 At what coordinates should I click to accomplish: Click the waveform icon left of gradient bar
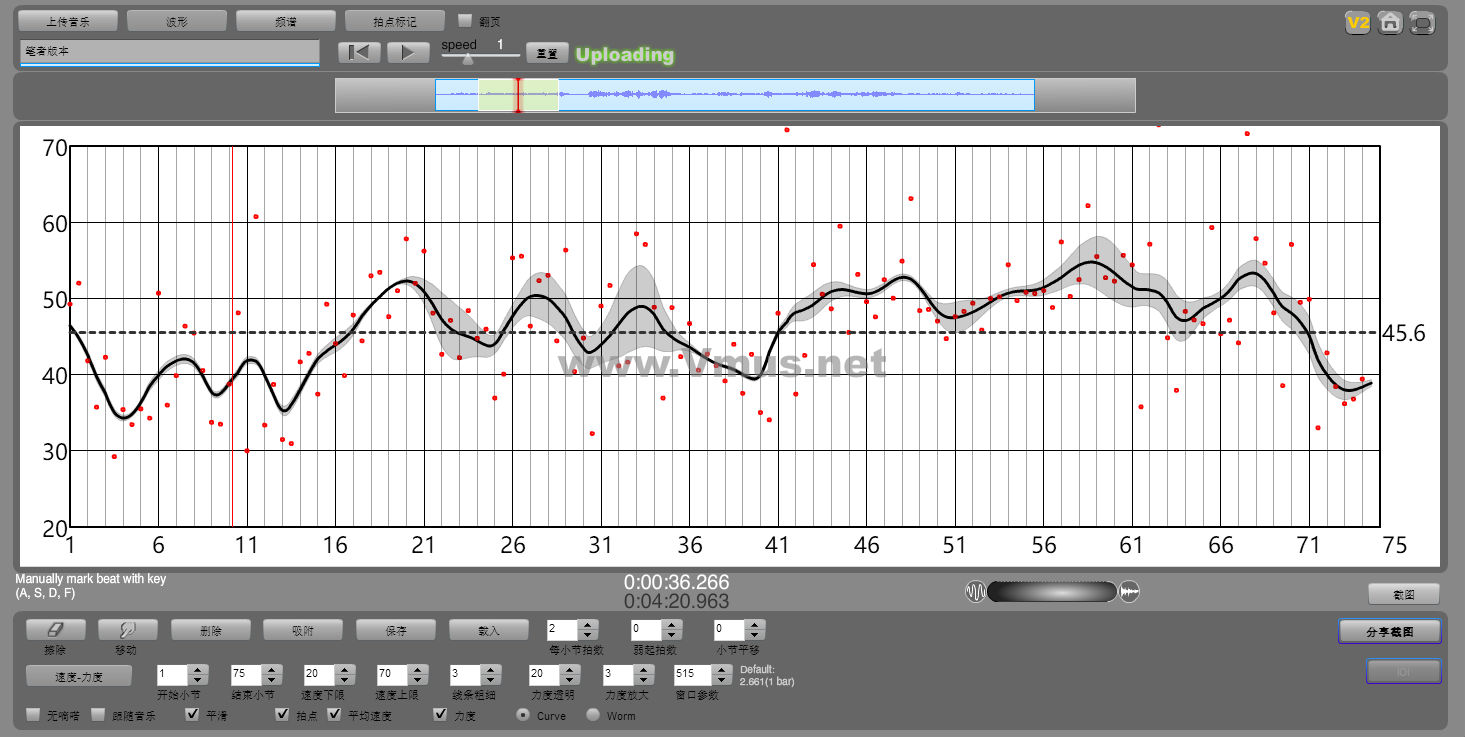point(975,592)
